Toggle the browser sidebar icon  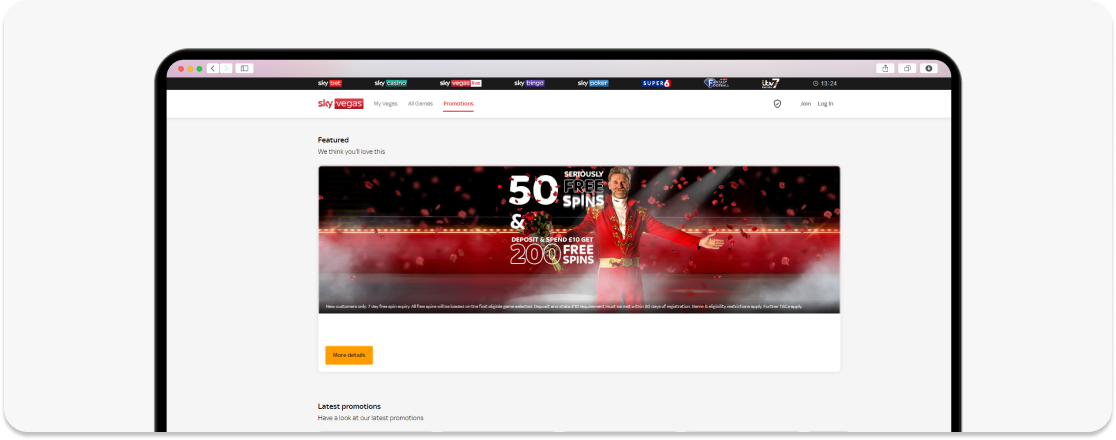pyautogui.click(x=244, y=68)
